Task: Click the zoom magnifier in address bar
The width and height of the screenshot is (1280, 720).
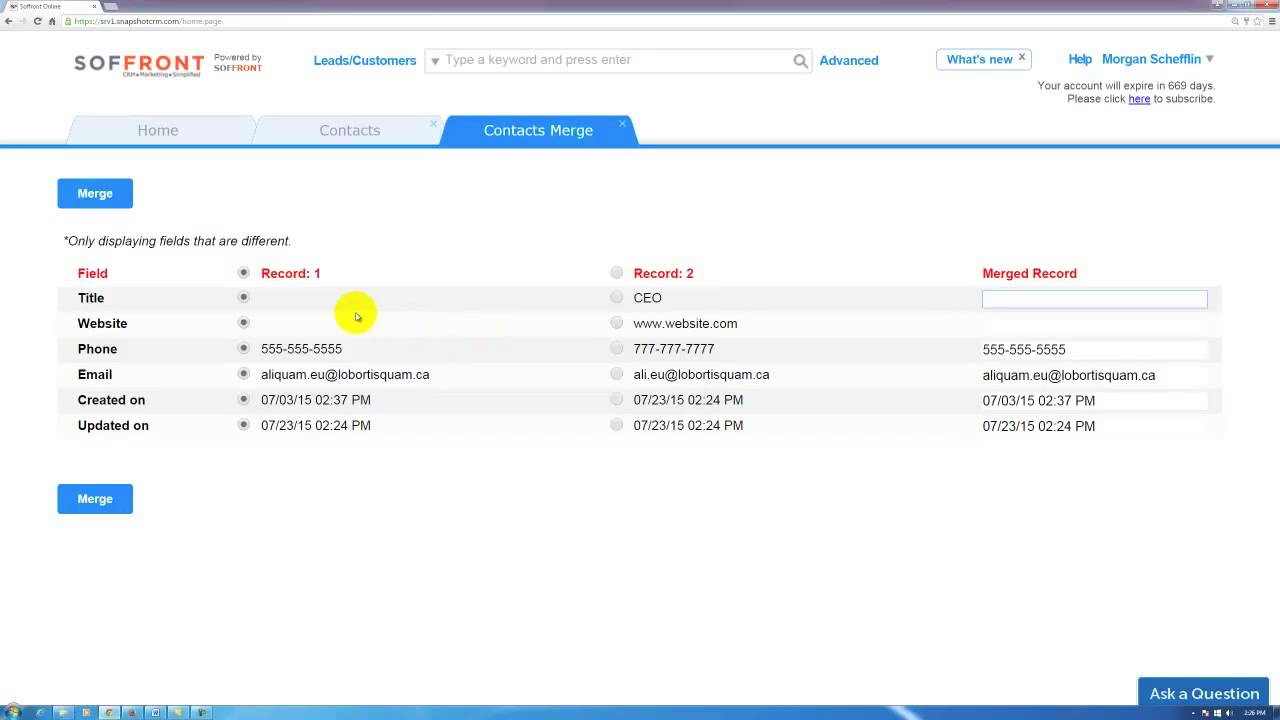Action: pyautogui.click(x=1235, y=21)
